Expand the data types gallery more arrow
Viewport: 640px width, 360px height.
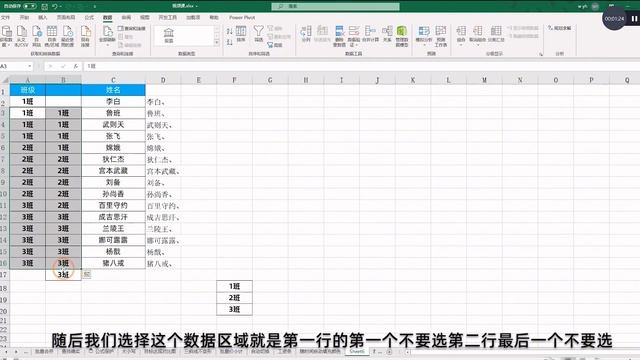216,43
